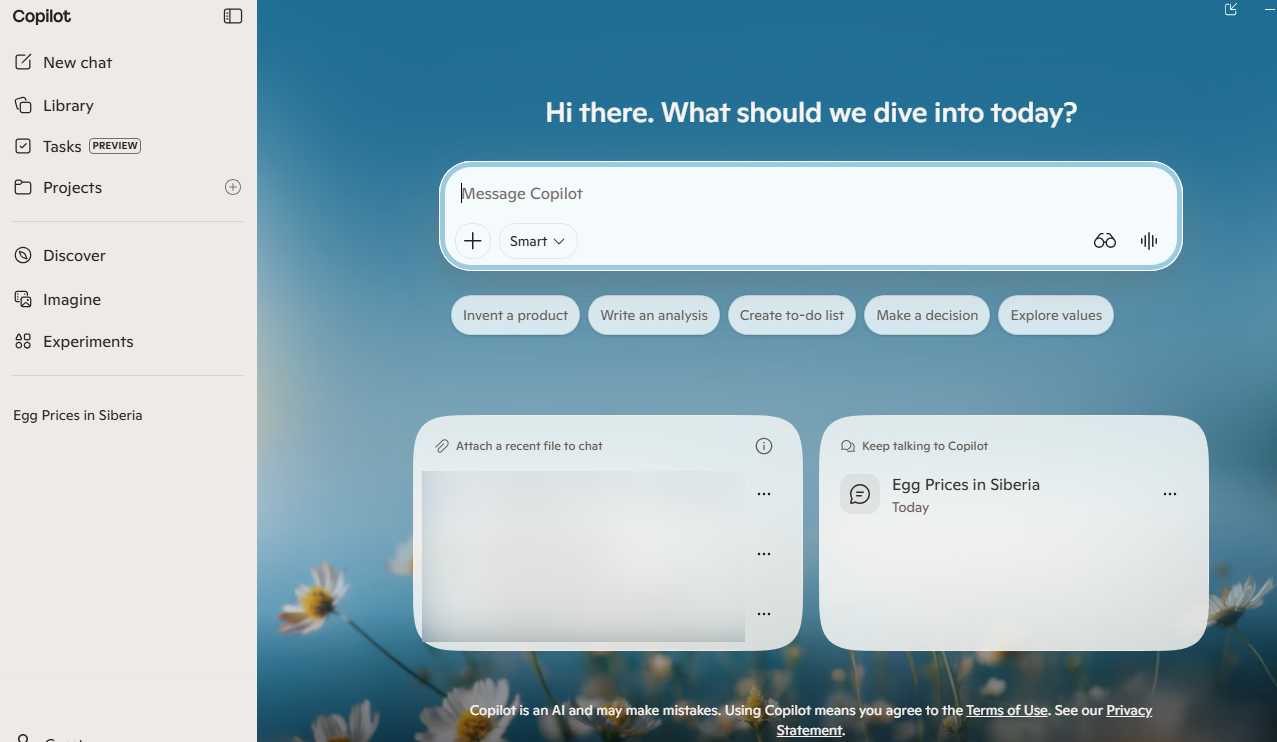Open the Terms of Use link
The height and width of the screenshot is (742, 1277).
click(1007, 710)
